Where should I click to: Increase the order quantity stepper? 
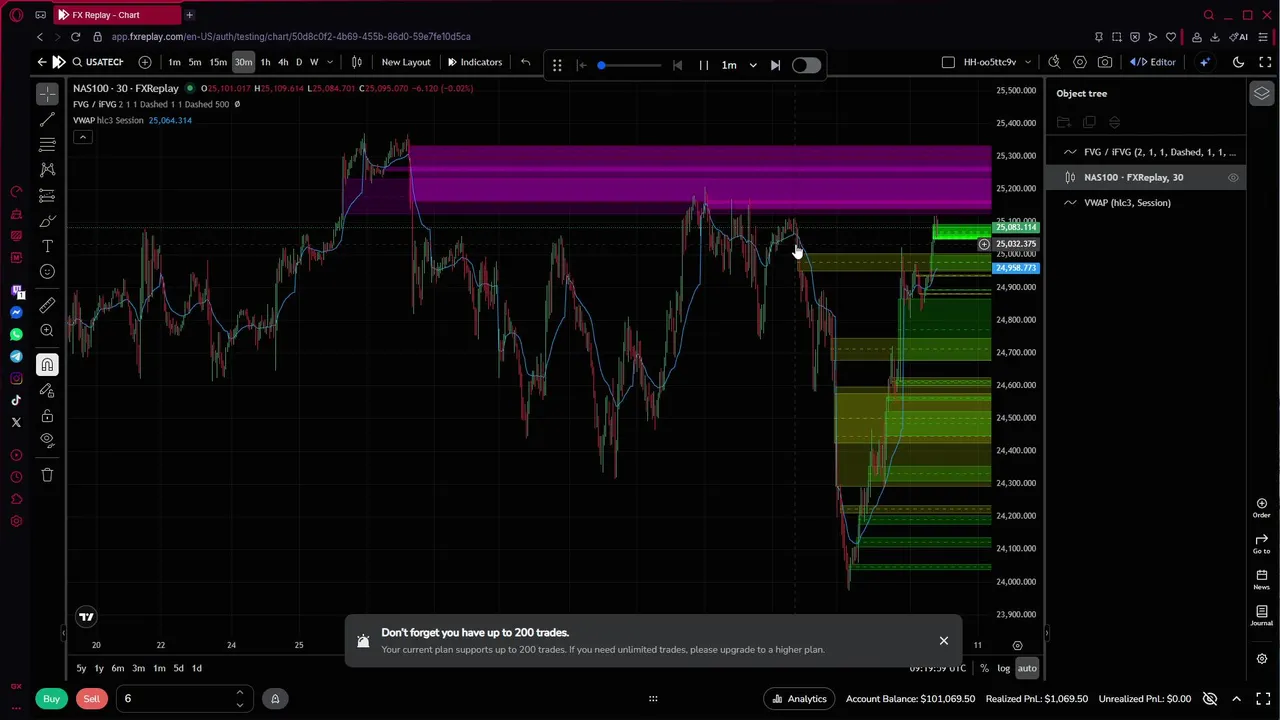239,693
